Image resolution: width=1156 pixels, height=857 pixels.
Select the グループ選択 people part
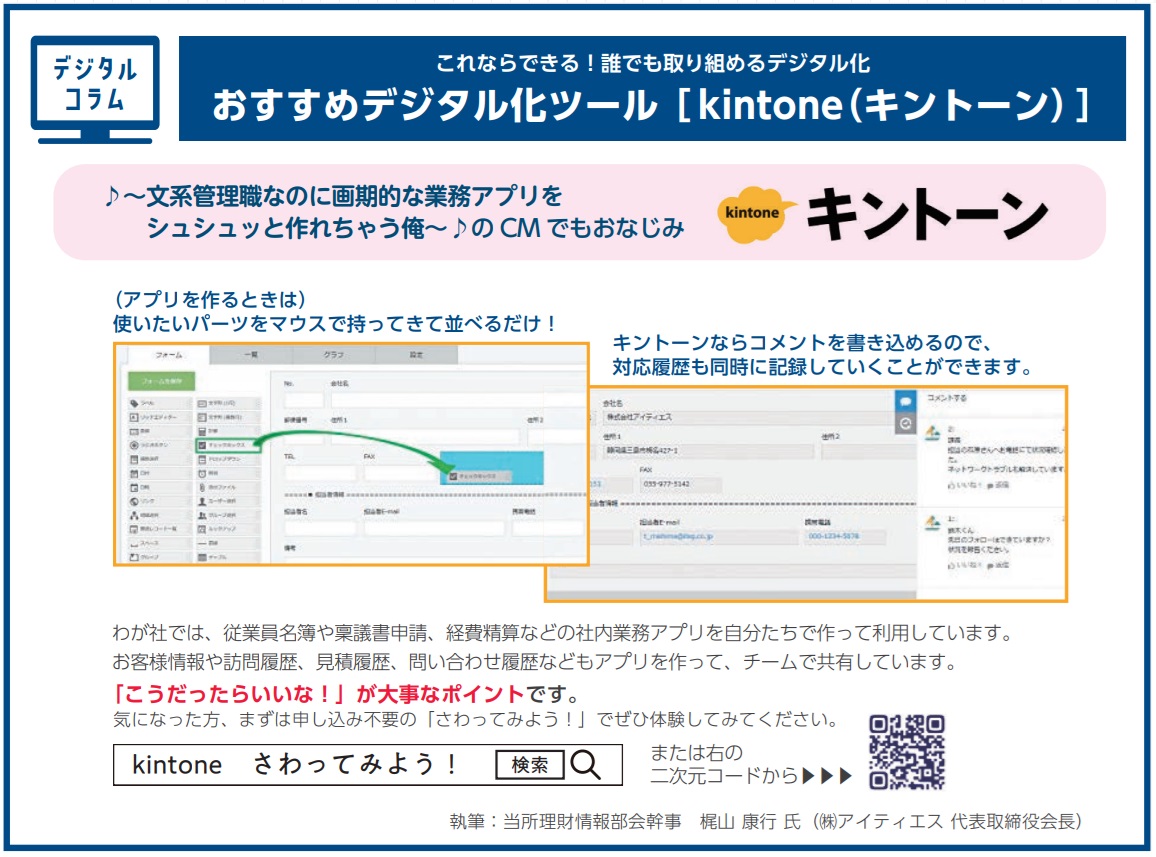click(228, 515)
